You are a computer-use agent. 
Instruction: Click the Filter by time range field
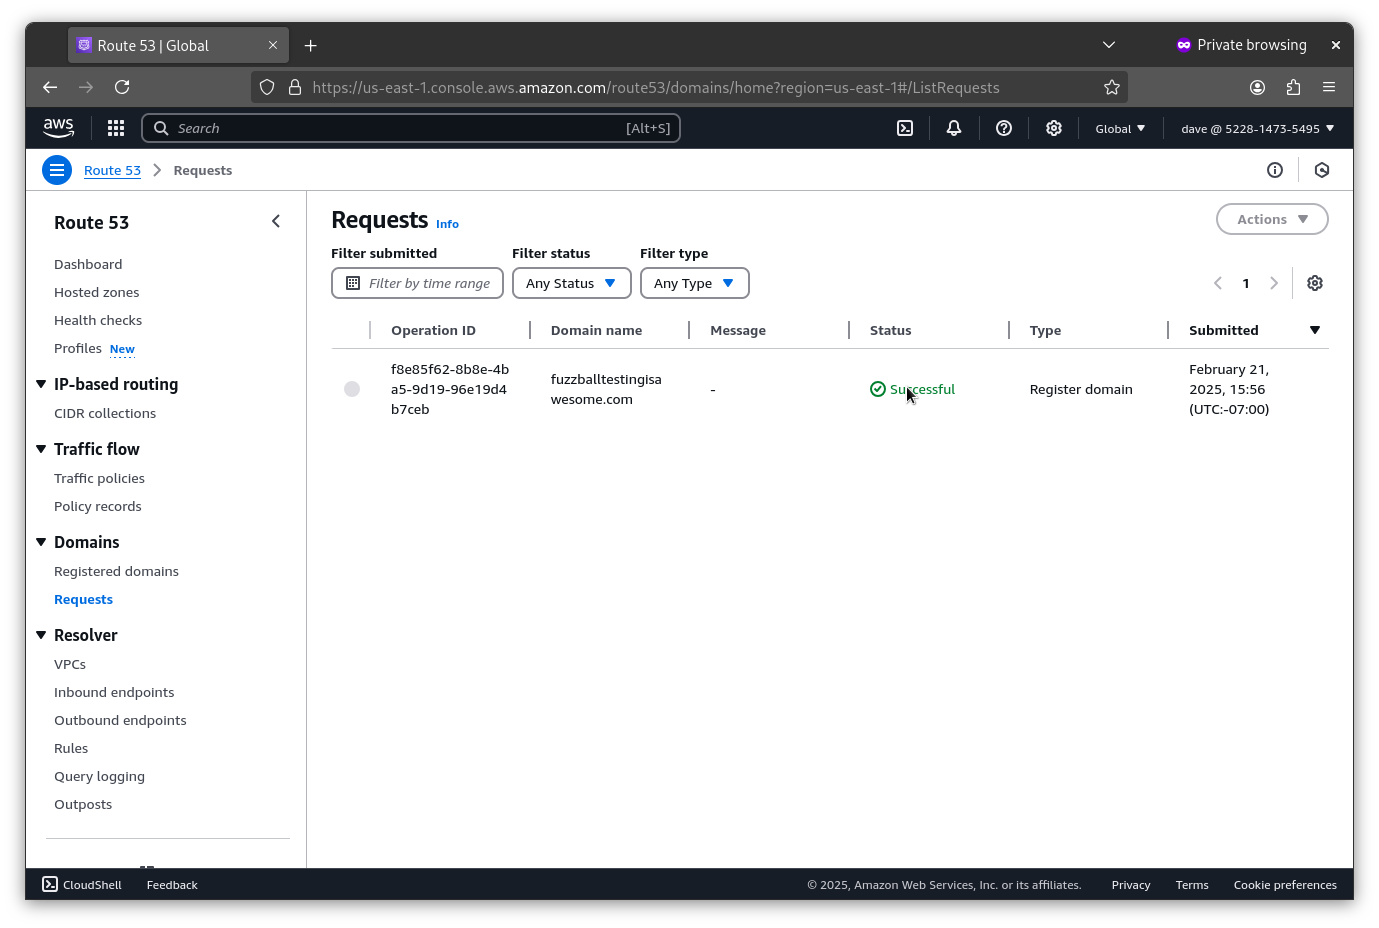[x=417, y=283]
